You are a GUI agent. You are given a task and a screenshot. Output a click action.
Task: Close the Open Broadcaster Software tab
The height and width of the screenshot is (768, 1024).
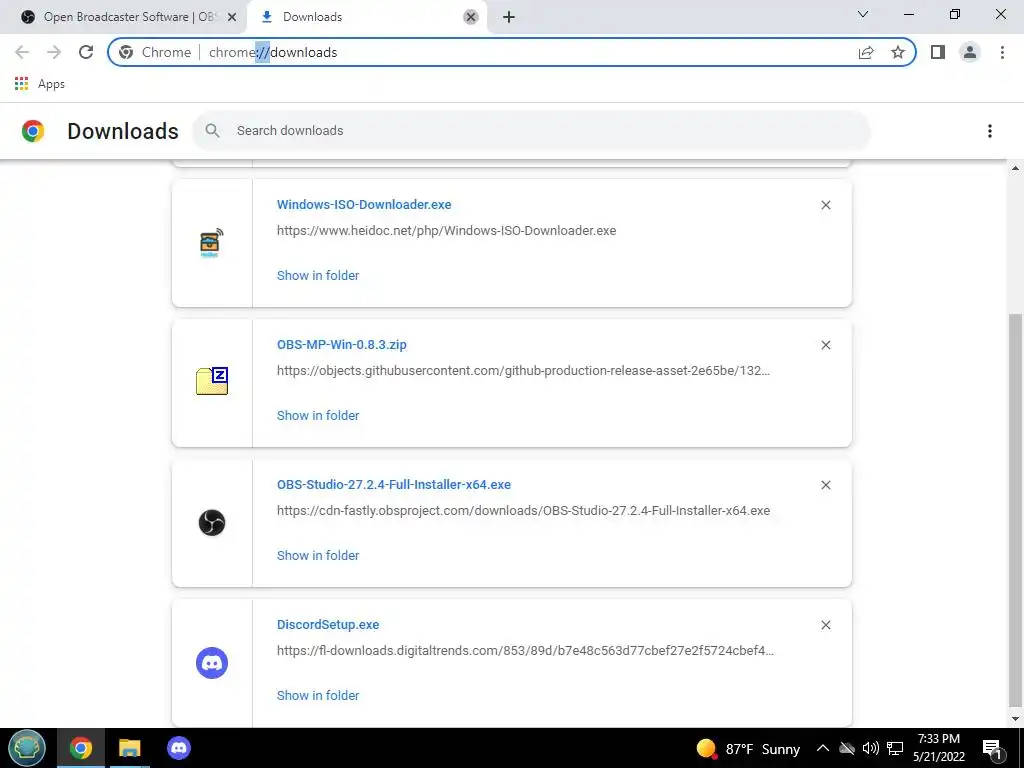pyautogui.click(x=232, y=17)
